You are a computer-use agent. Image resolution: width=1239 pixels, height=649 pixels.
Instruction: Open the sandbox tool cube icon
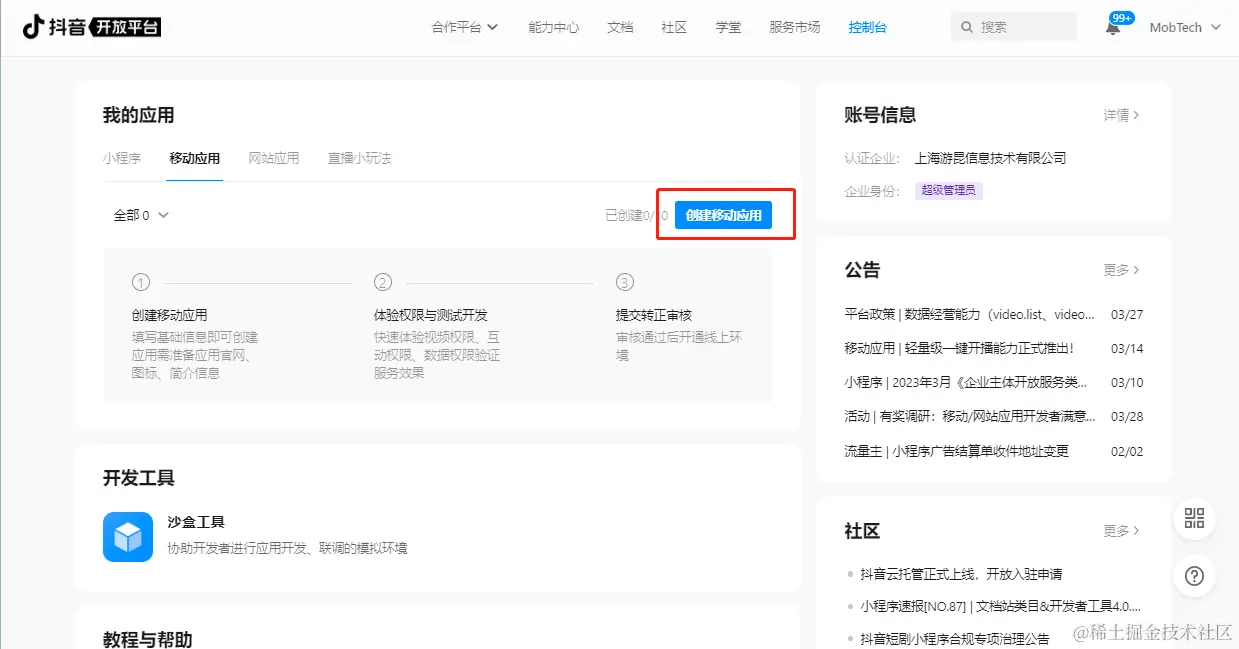tap(128, 537)
